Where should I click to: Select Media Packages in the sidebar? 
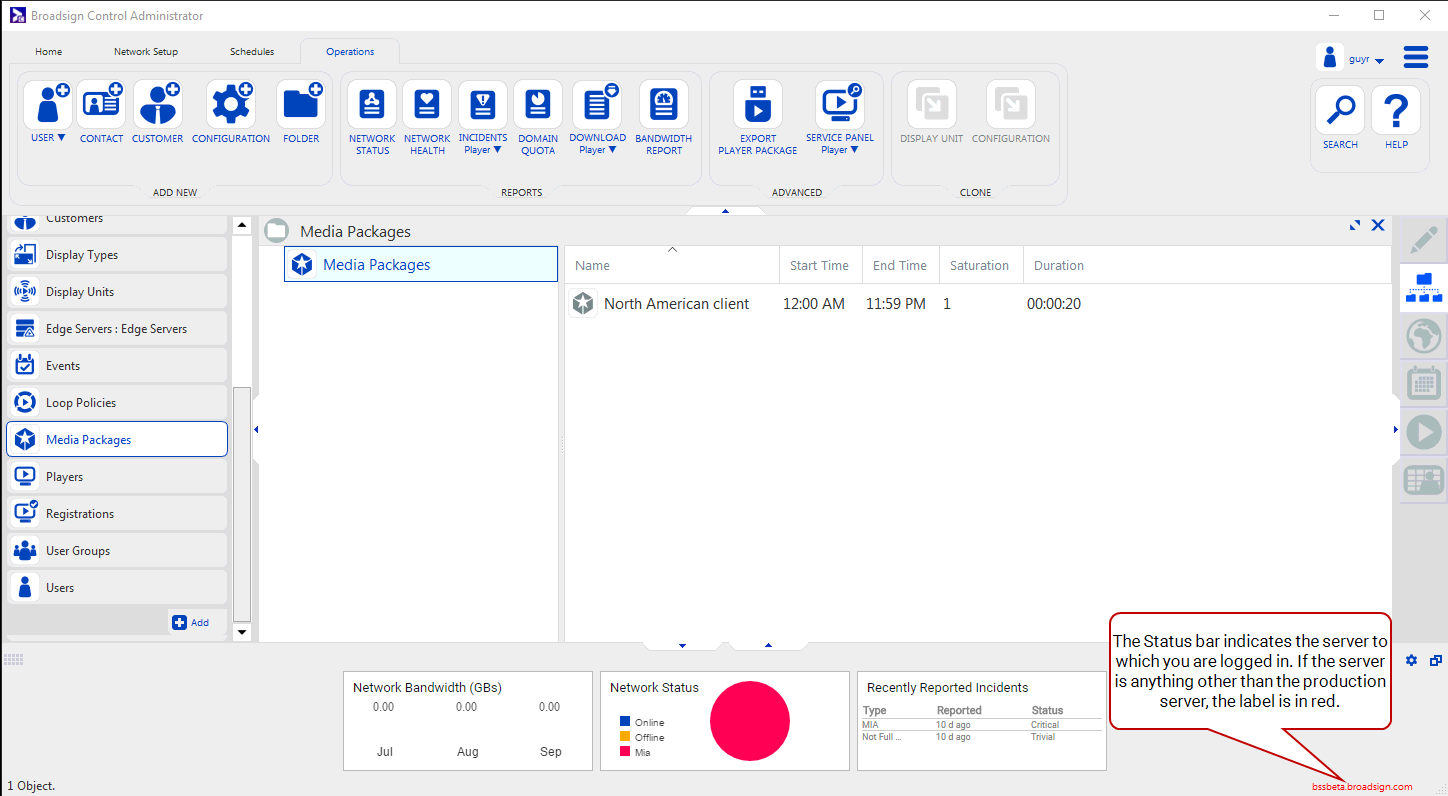coord(117,440)
